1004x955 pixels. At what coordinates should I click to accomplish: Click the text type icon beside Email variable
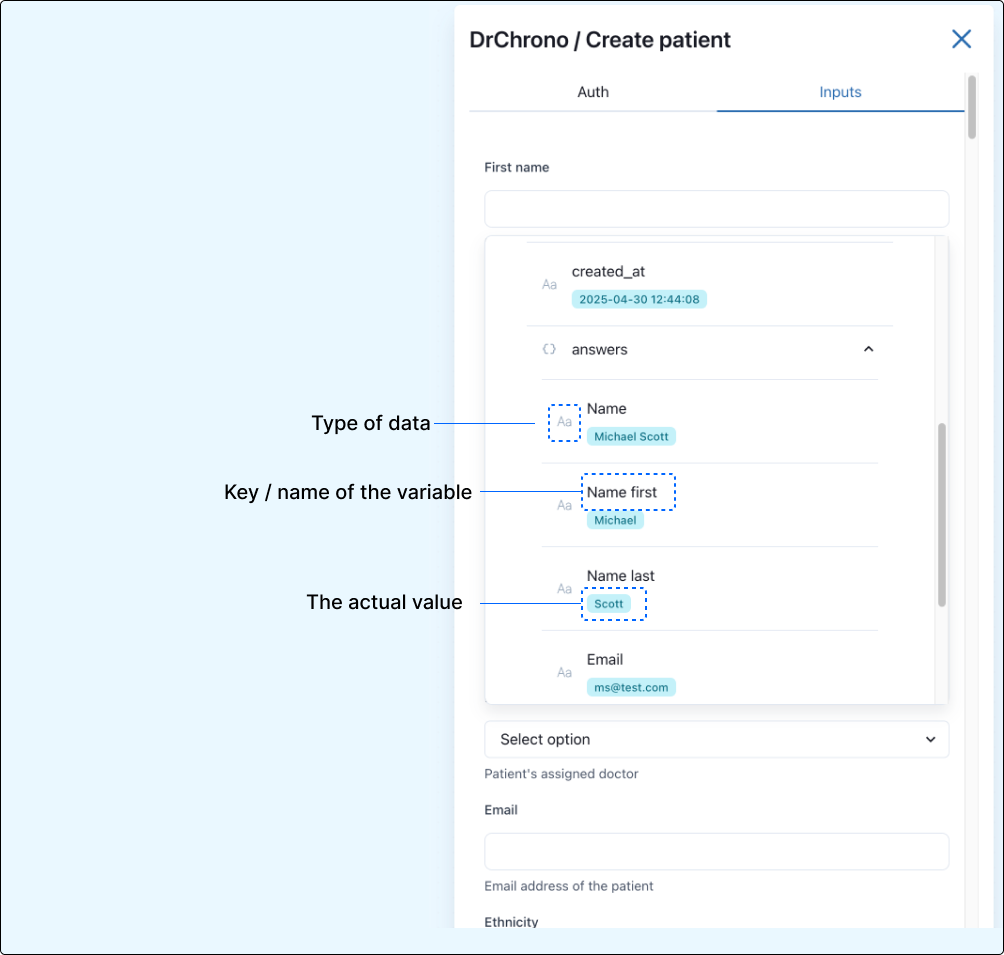tap(564, 673)
